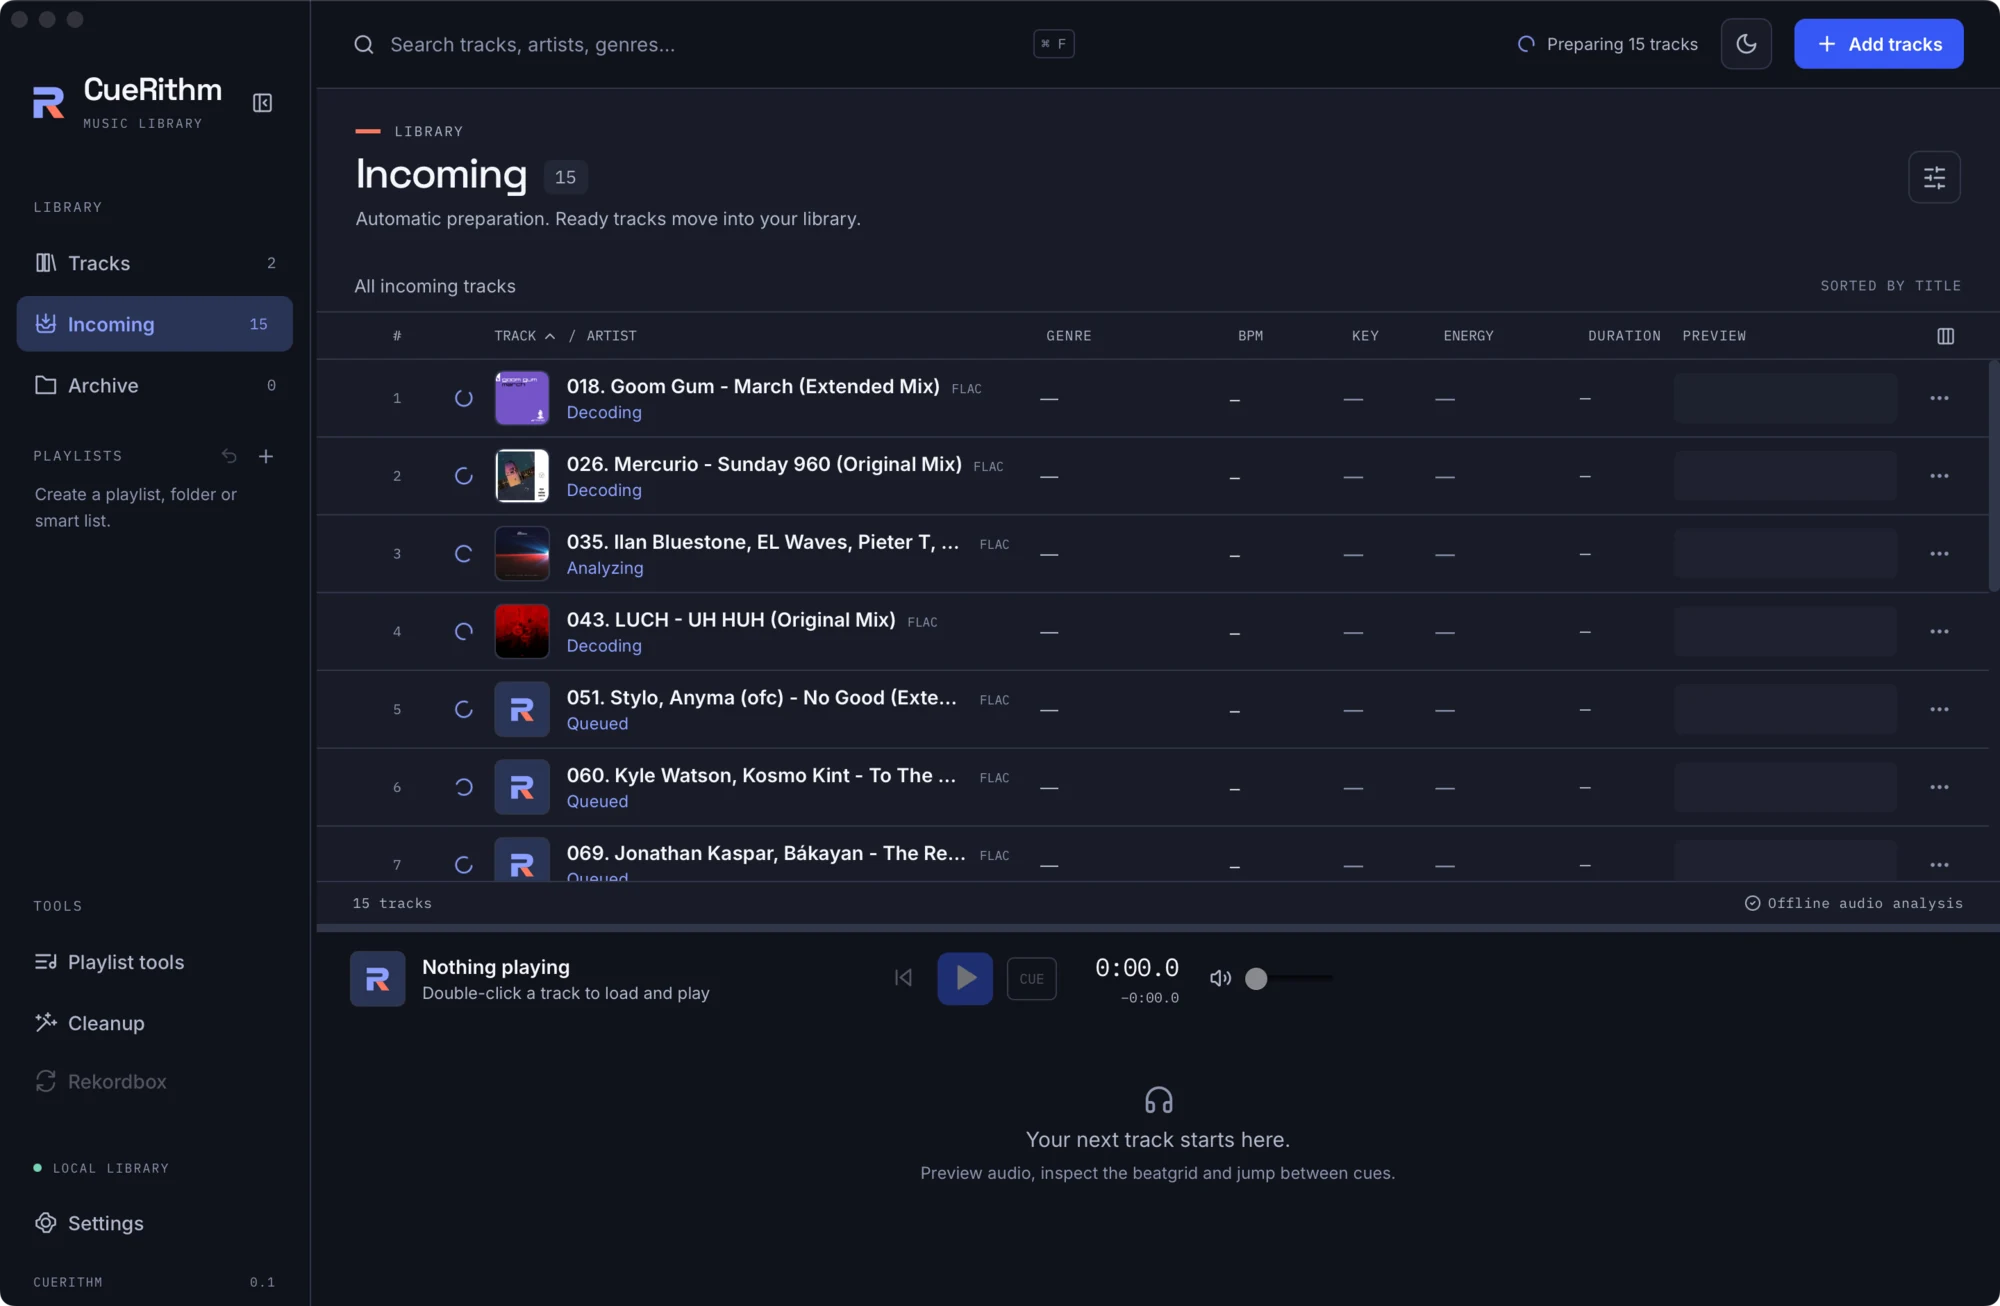The height and width of the screenshot is (1306, 2000).
Task: Open more options for Jonathan Kaspar track
Action: click(x=1939, y=865)
